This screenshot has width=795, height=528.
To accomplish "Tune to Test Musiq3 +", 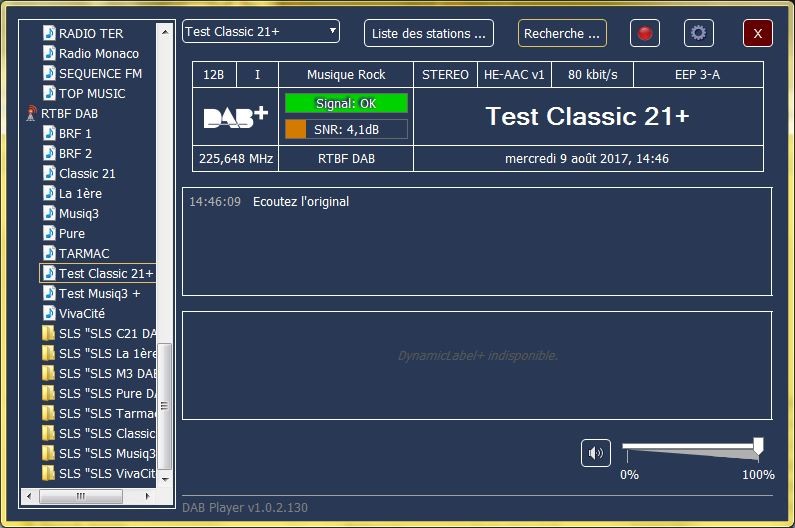I will (92, 293).
